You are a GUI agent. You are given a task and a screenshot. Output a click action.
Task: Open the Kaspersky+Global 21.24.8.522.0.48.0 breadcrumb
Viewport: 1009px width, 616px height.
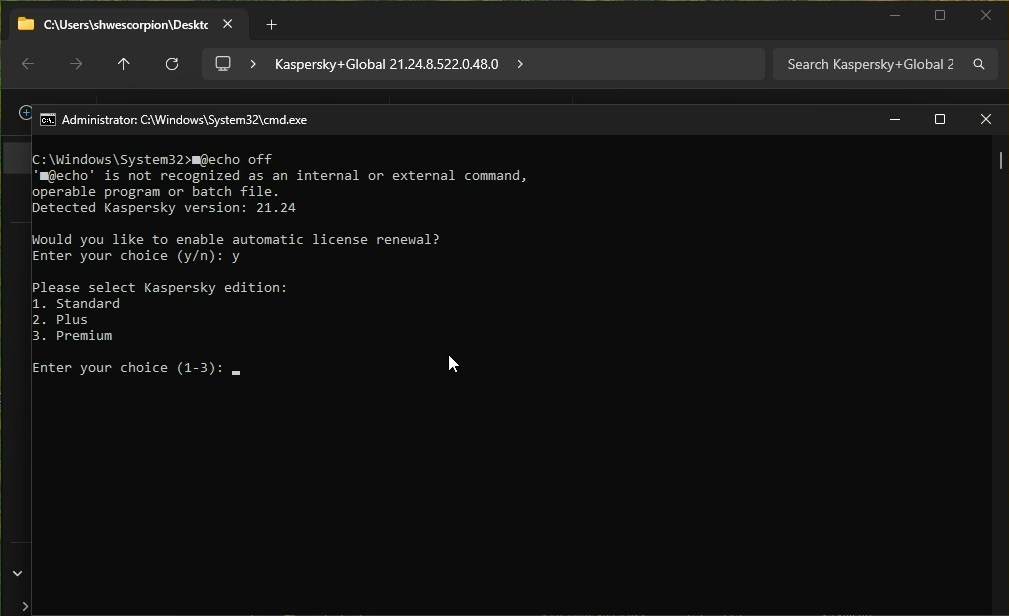click(386, 64)
